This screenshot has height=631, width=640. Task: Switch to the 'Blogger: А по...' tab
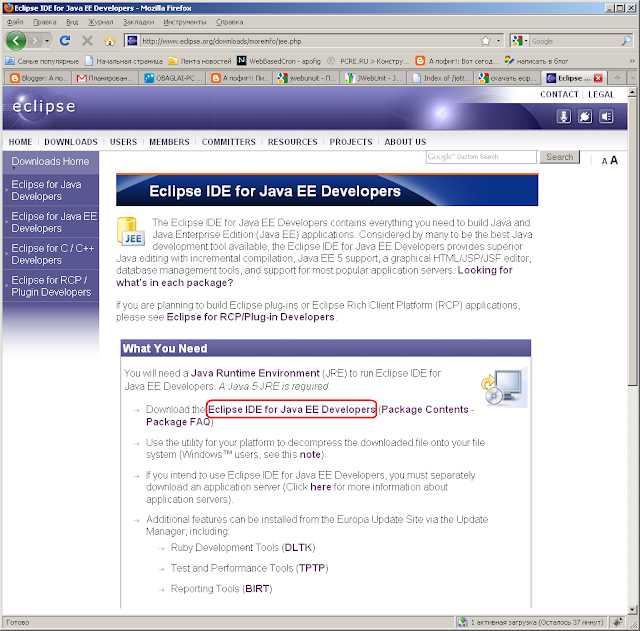(x=37, y=78)
